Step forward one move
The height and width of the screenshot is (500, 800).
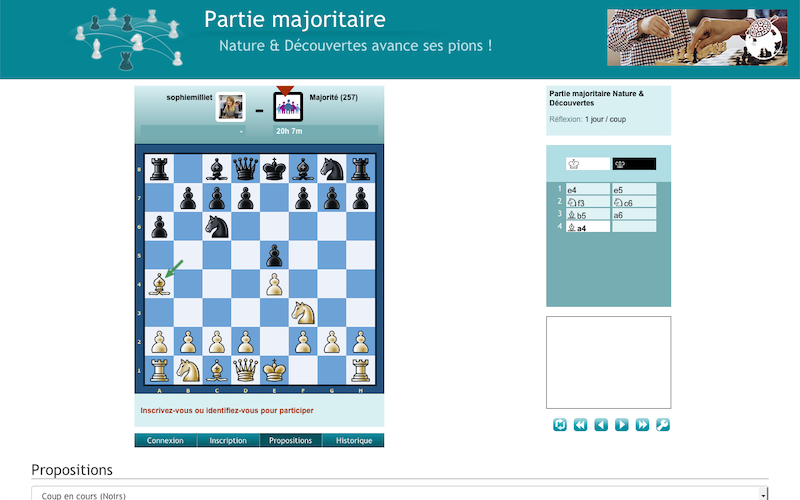[x=621, y=424]
